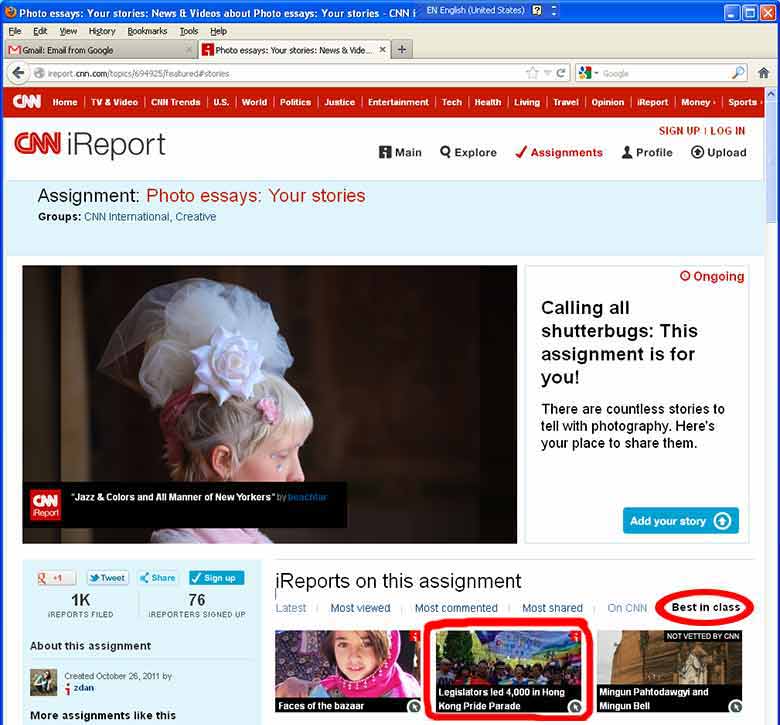Click Health in CNN navigation bar
Image resolution: width=780 pixels, height=725 pixels.
coord(488,102)
